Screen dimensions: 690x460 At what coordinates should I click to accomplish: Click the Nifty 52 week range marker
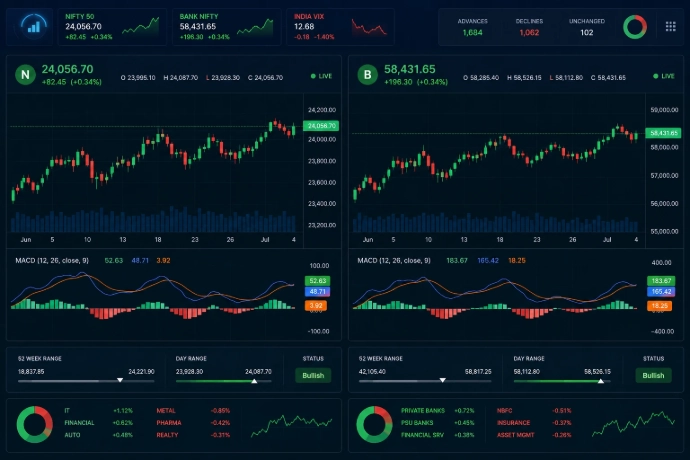tap(120, 380)
